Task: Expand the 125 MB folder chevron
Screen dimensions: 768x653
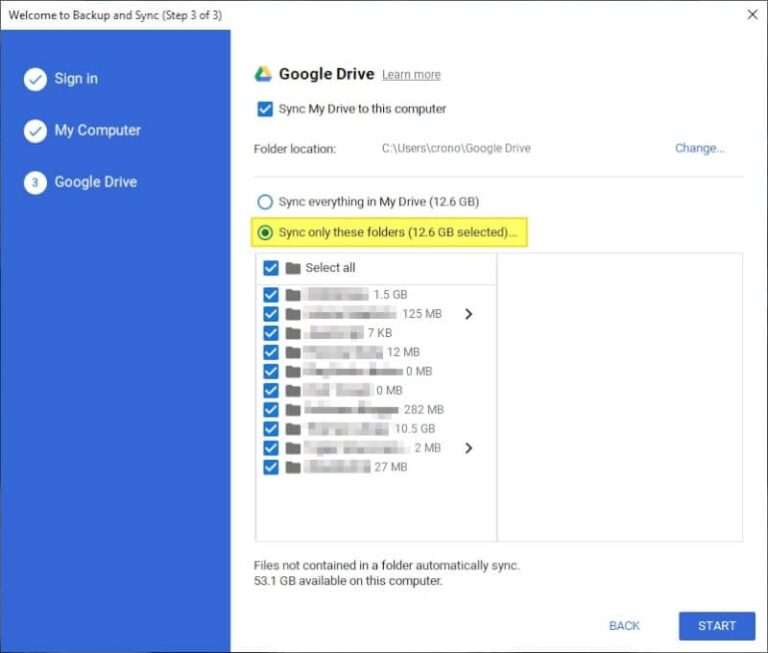Action: (x=469, y=314)
